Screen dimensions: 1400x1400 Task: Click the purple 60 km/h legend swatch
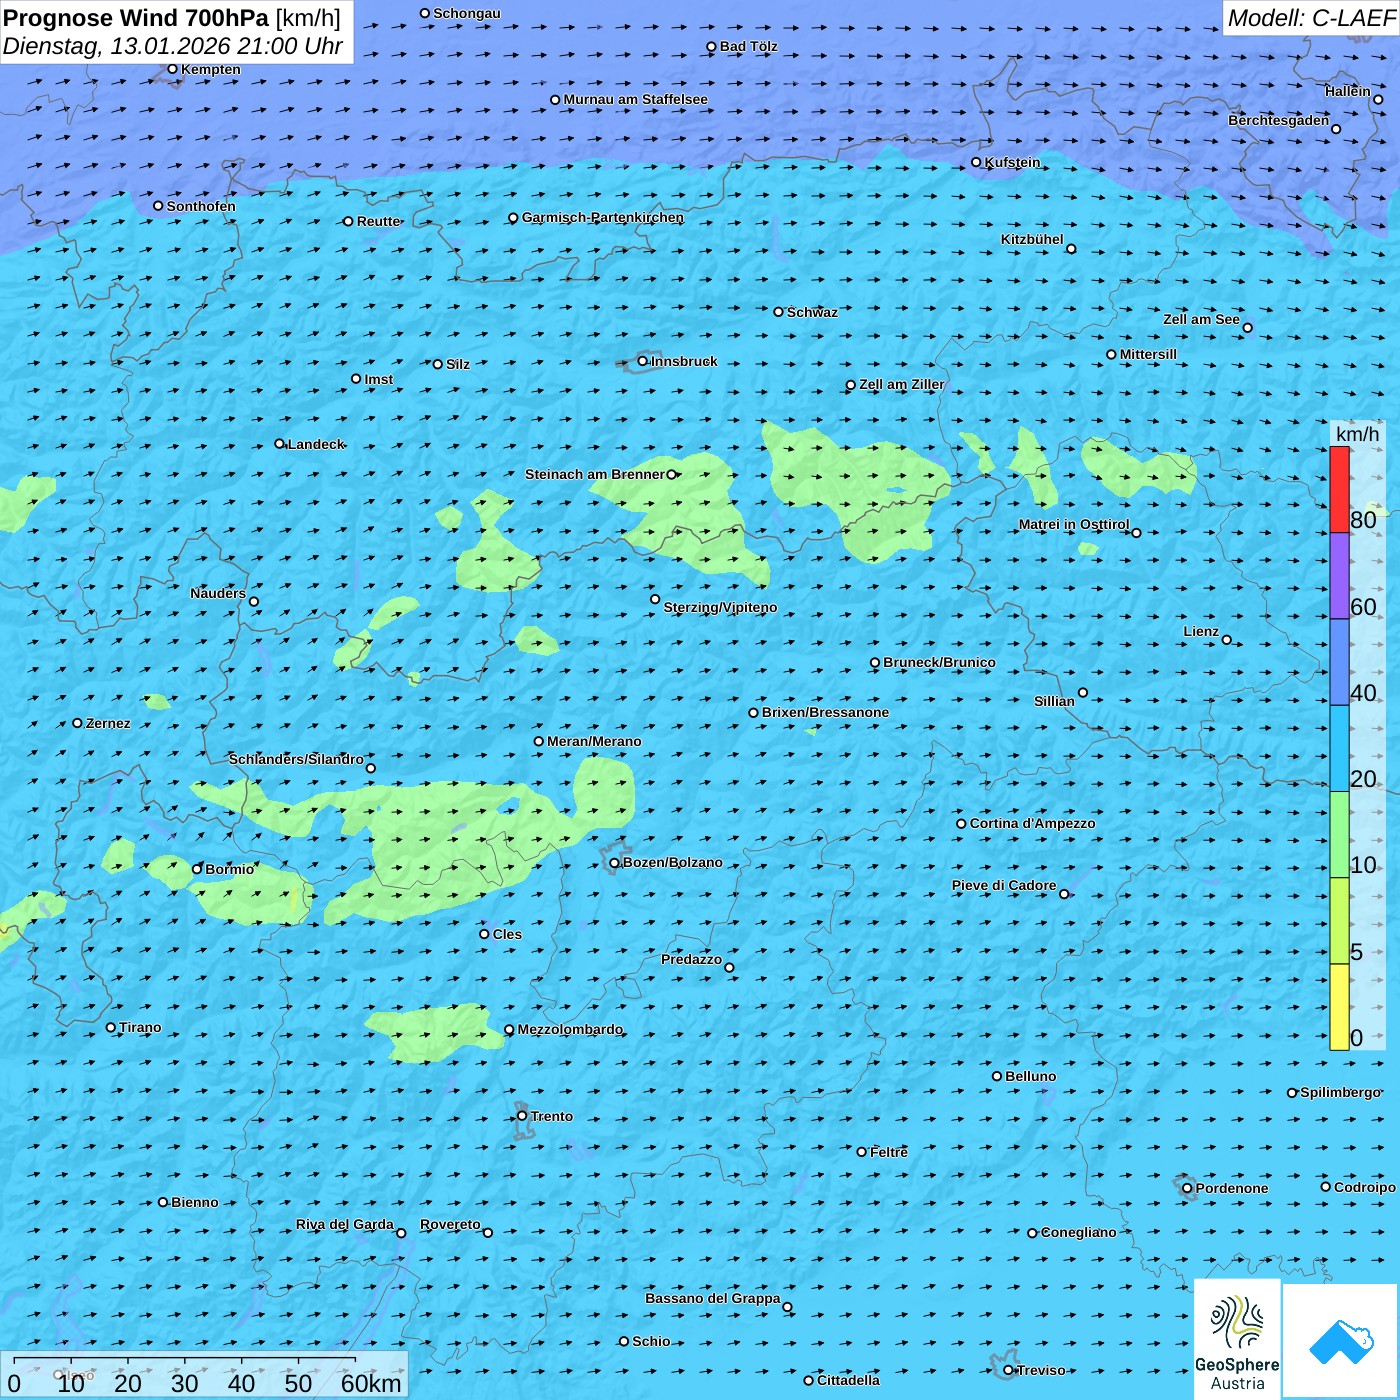1339,576
